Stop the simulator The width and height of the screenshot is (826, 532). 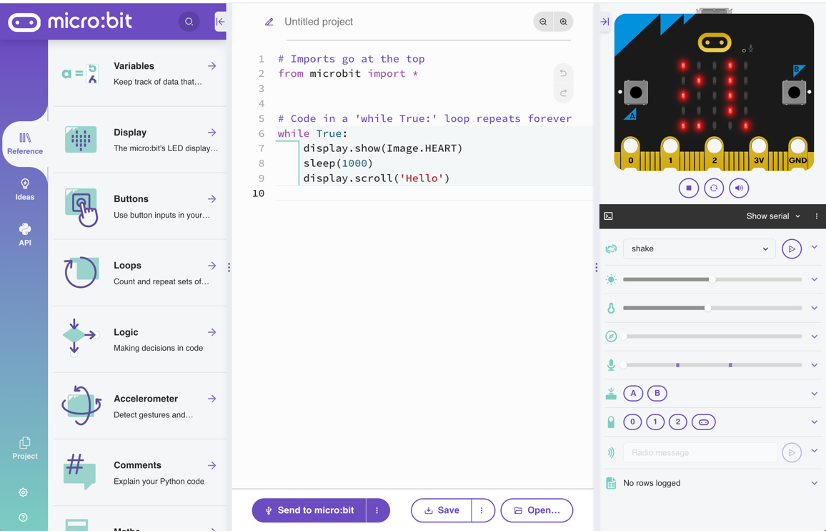pos(689,188)
